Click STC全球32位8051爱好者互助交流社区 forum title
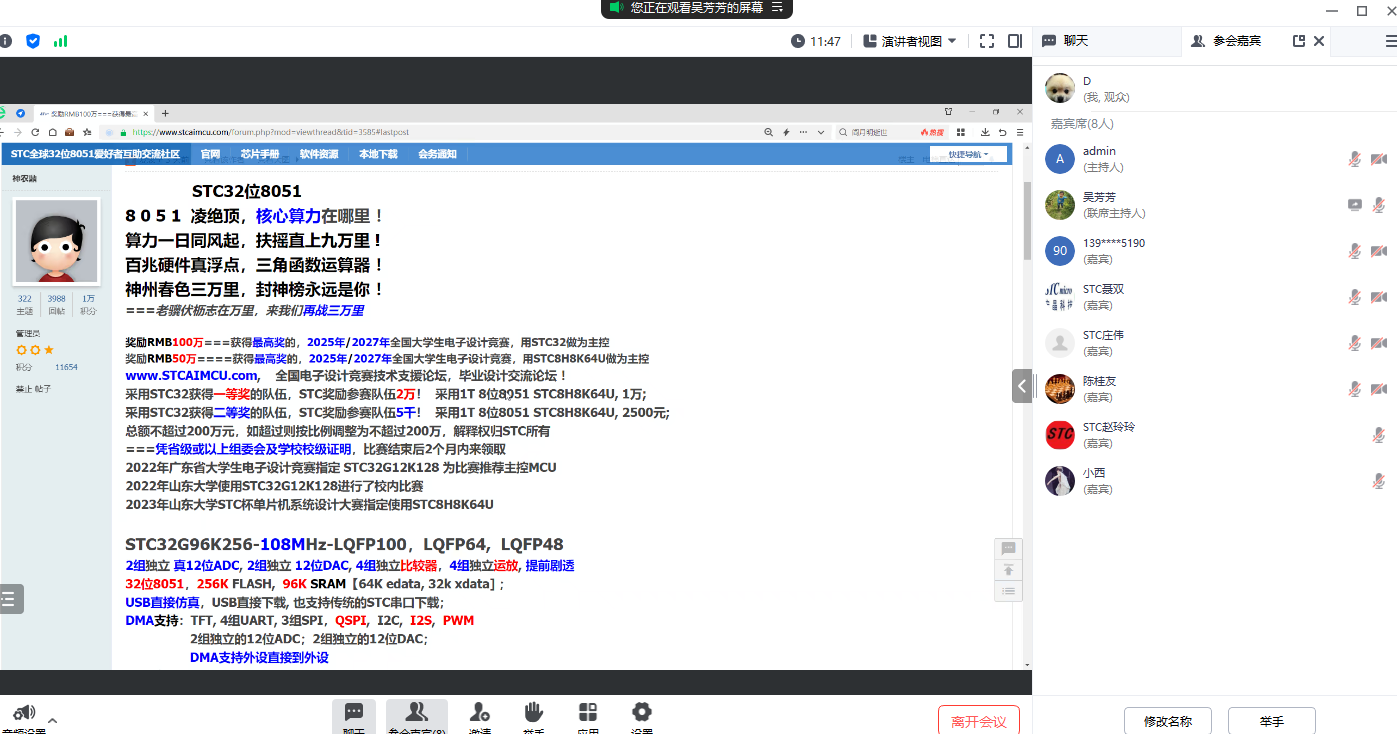The width and height of the screenshot is (1397, 734). click(x=95, y=154)
